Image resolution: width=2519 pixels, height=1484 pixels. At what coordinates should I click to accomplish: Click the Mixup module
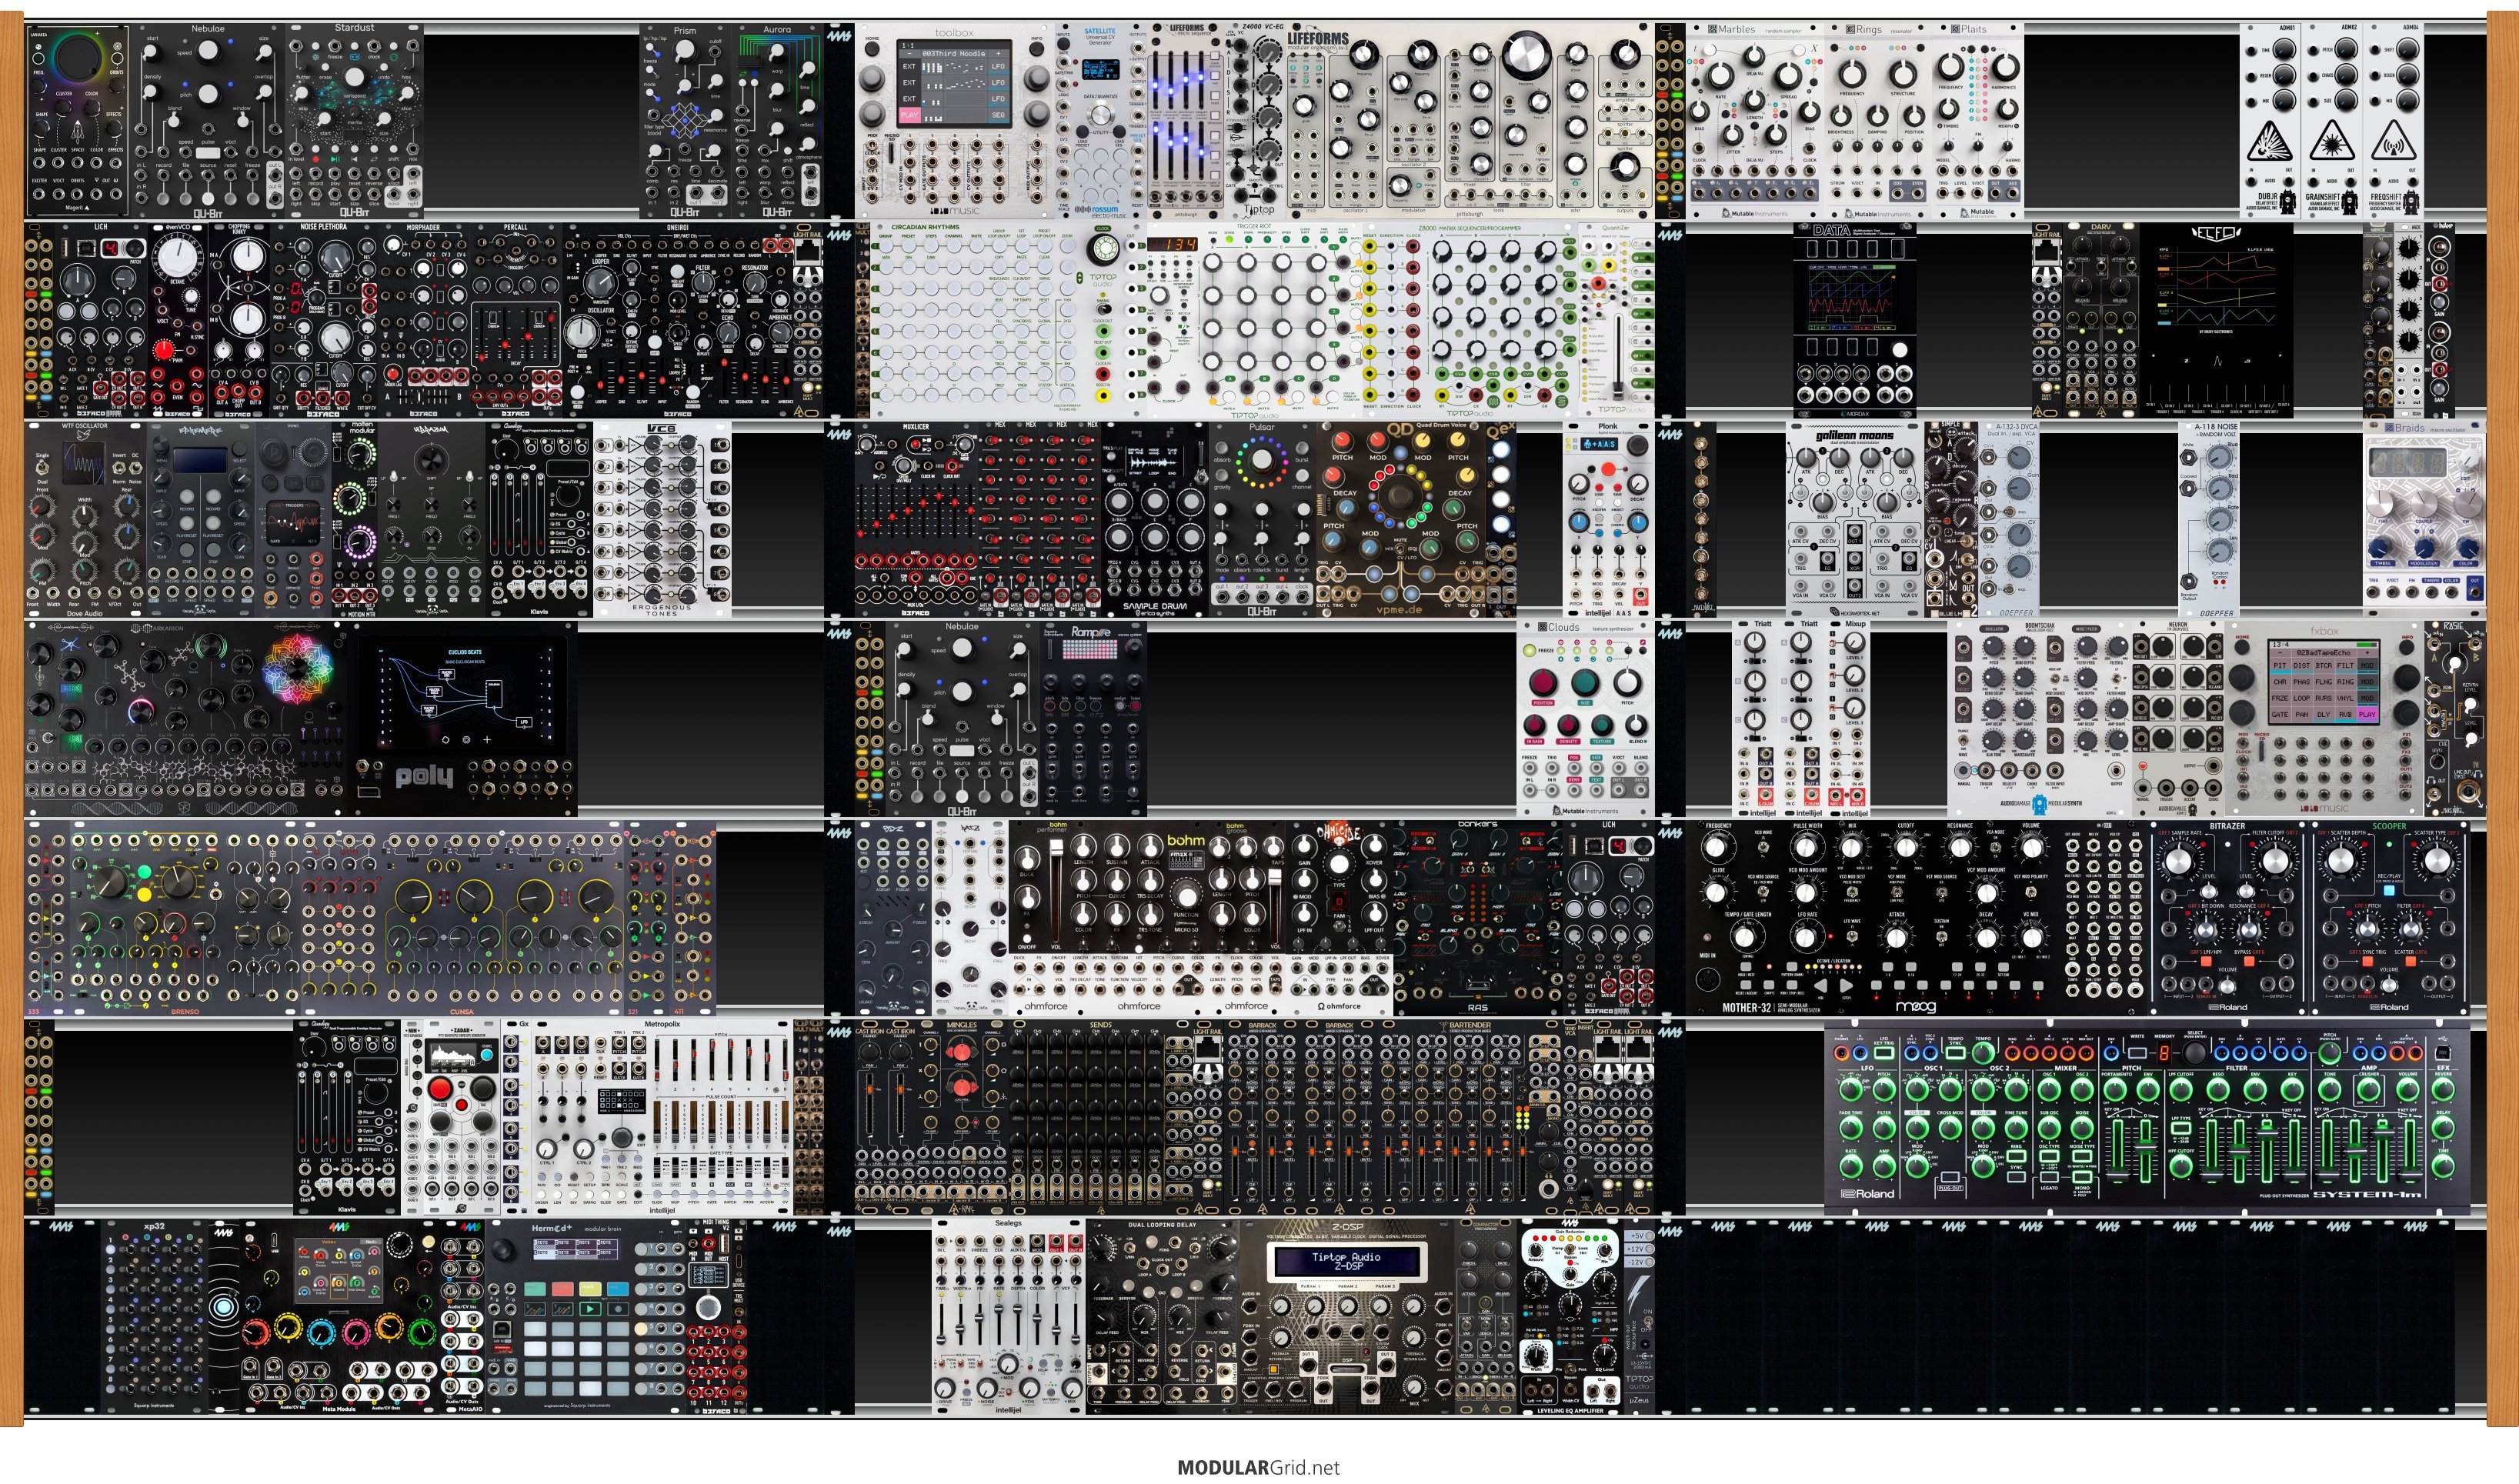(1855, 718)
